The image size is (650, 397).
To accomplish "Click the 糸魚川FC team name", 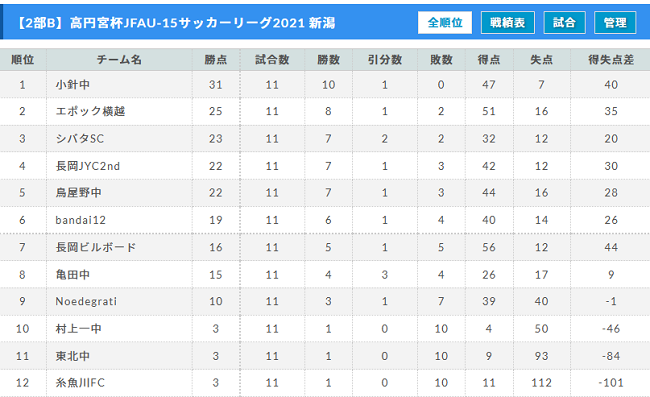I will (x=80, y=382).
